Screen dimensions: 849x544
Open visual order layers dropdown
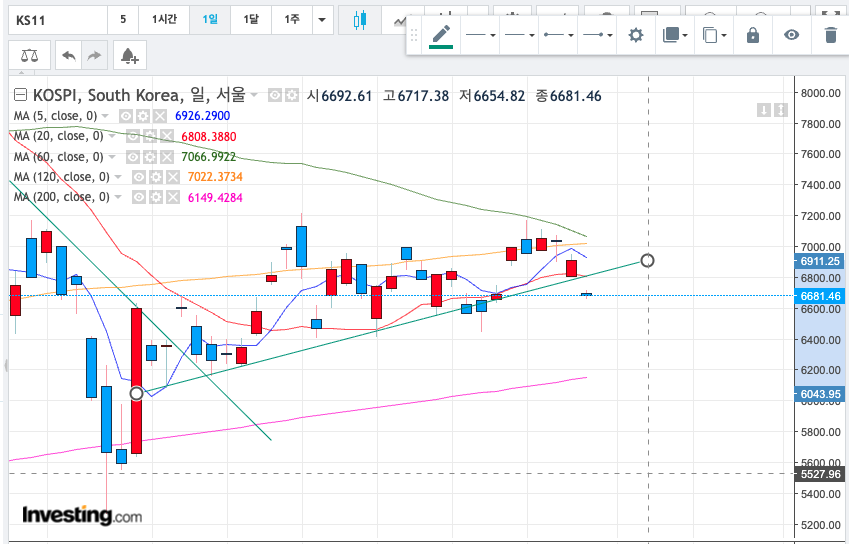[675, 36]
